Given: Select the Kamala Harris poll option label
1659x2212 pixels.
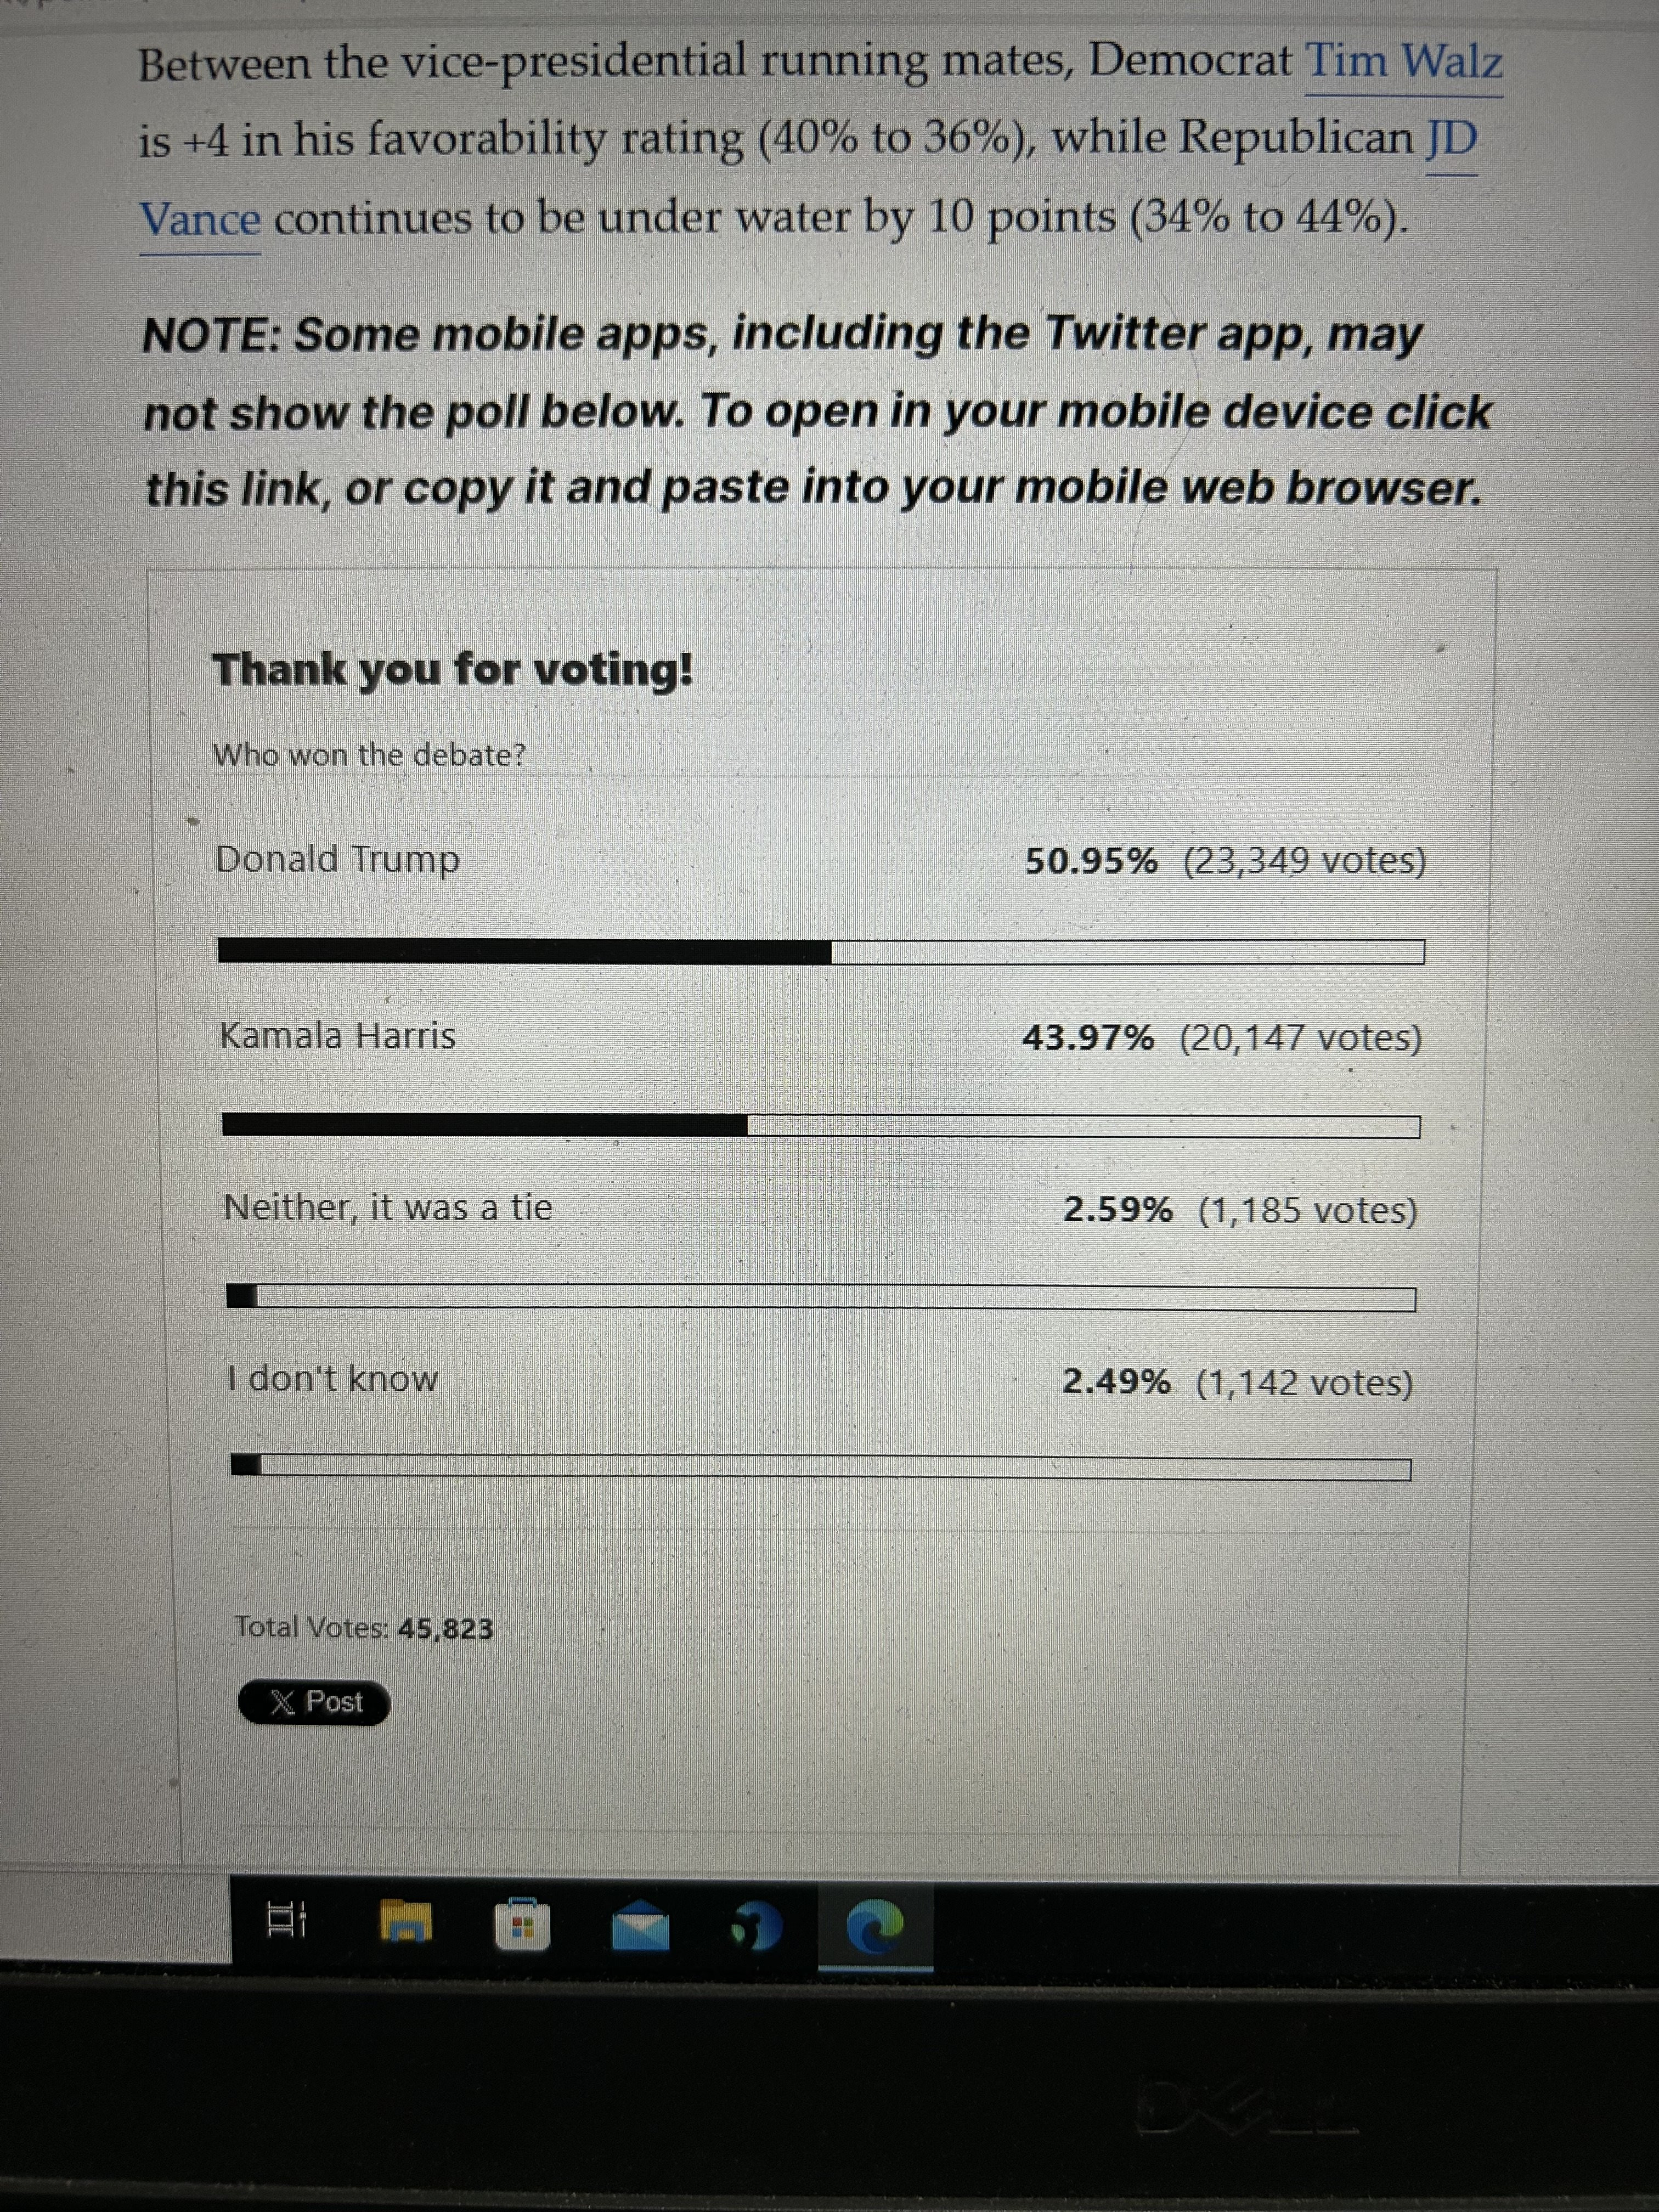Looking at the screenshot, I should pyautogui.click(x=338, y=1036).
